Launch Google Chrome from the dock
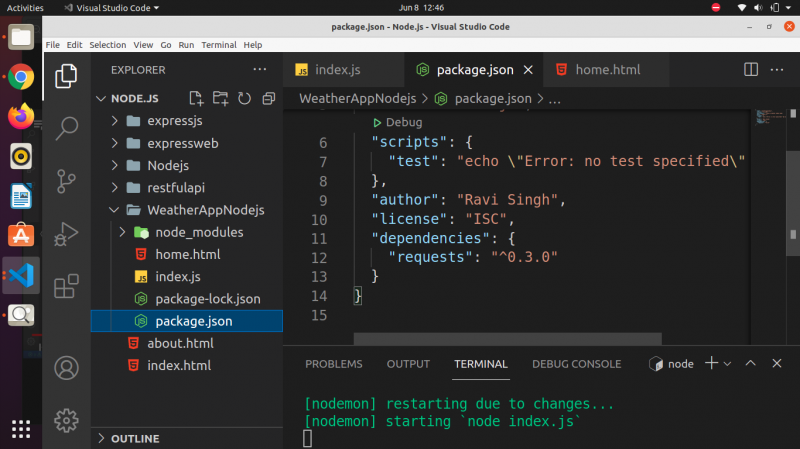The width and height of the screenshot is (800, 449). pos(21,77)
